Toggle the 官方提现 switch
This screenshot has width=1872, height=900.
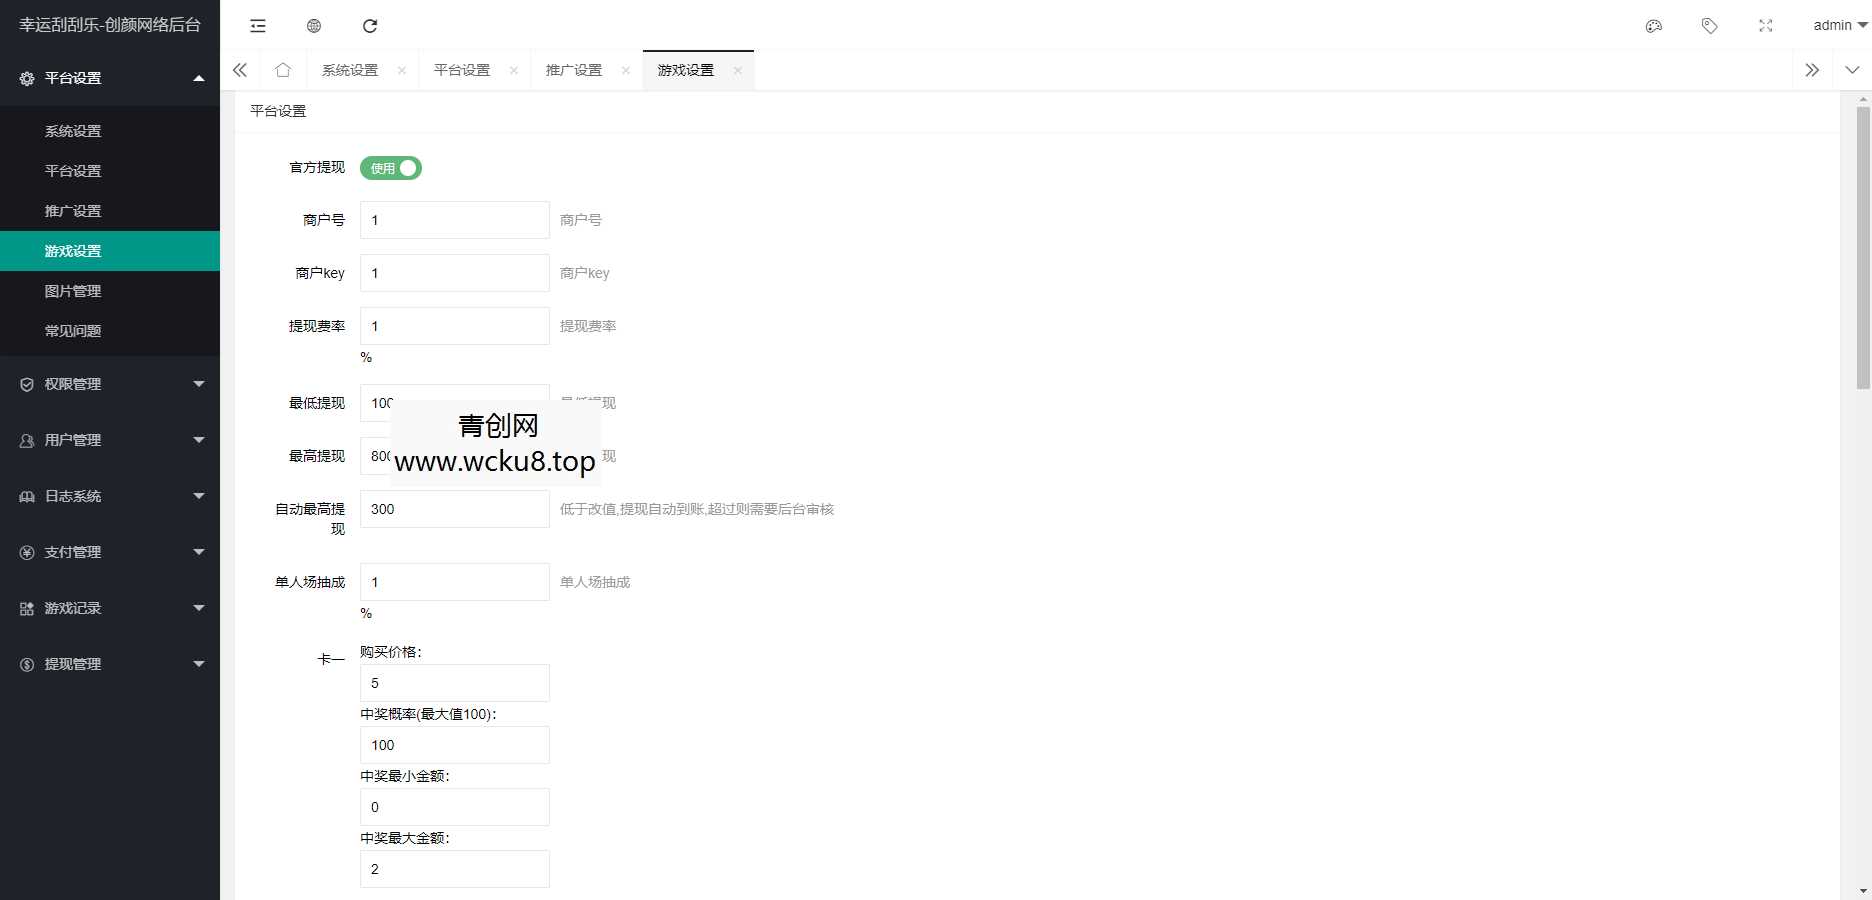391,168
